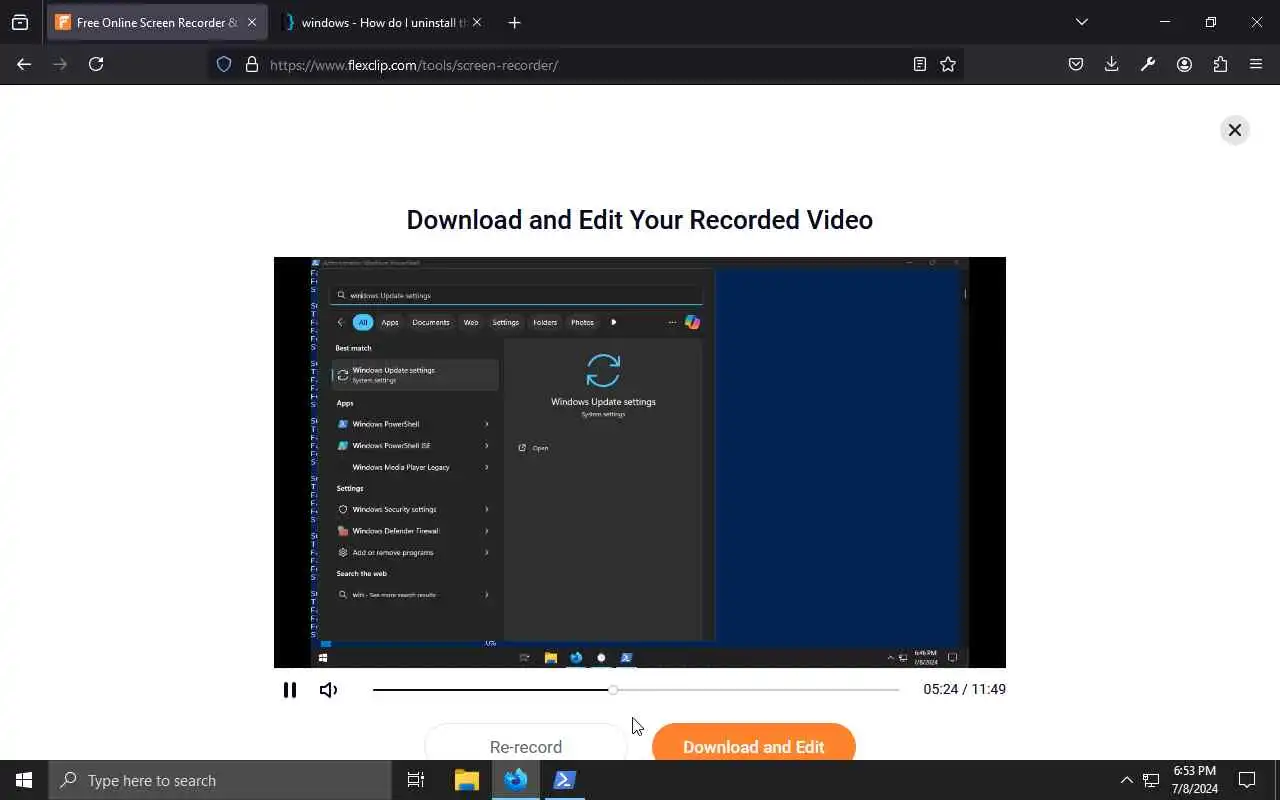This screenshot has width=1280, height=800.
Task: Open the notifications action center
Action: 1247,780
